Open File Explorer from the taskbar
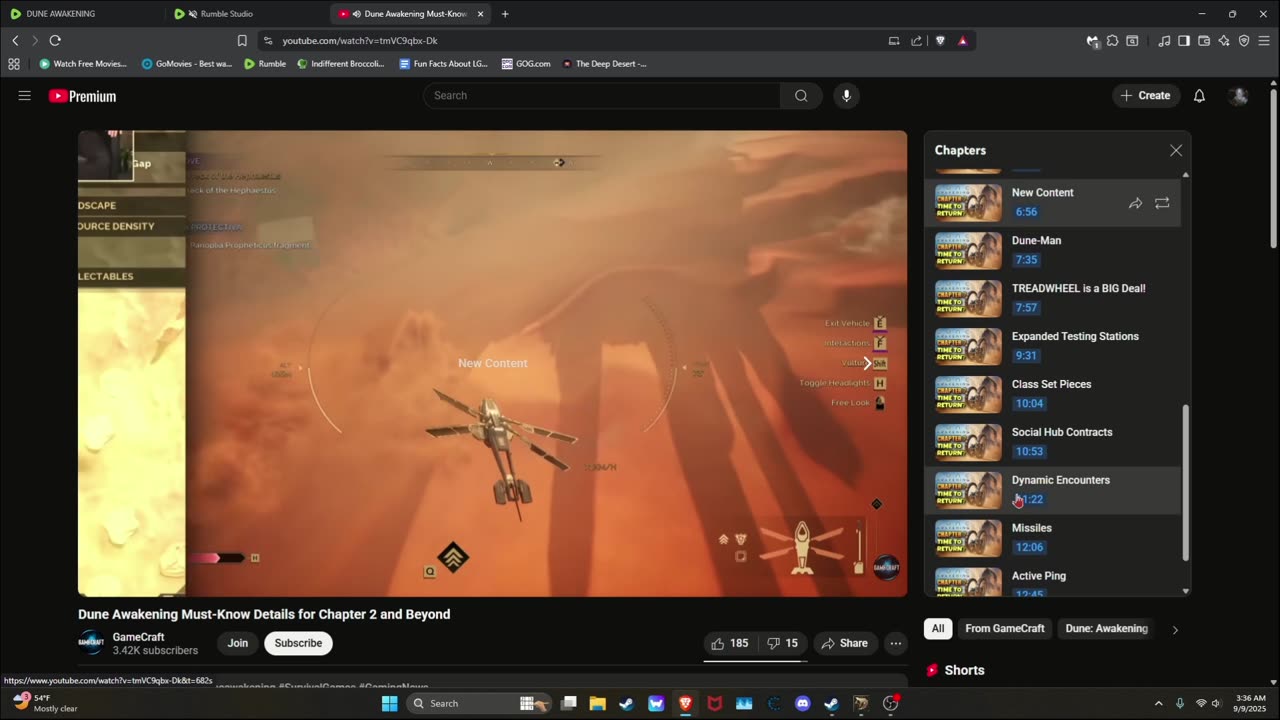Screen dimensions: 1280x720 click(597, 704)
